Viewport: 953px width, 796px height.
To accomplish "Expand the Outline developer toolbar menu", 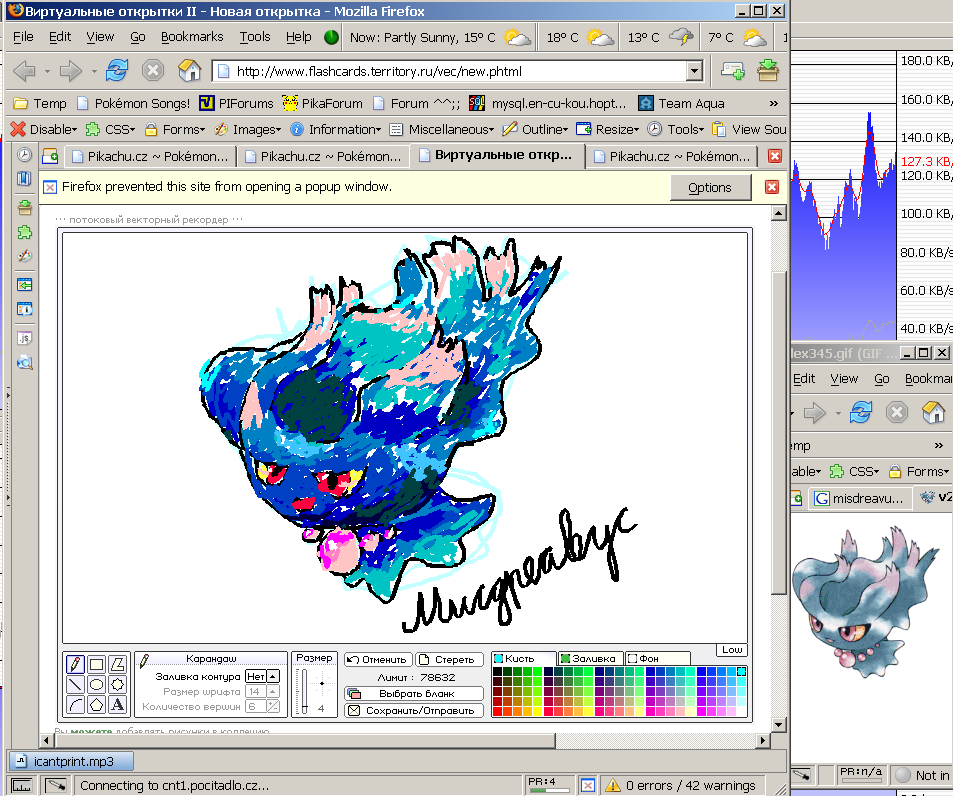I will pos(535,129).
